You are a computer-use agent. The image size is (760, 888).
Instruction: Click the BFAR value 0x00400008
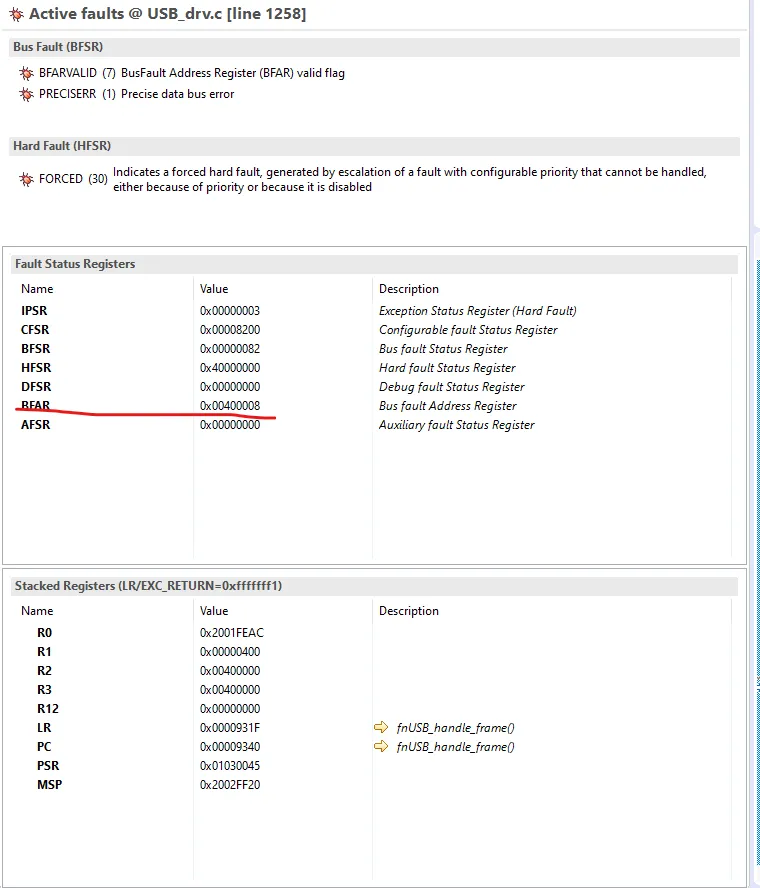click(x=230, y=405)
